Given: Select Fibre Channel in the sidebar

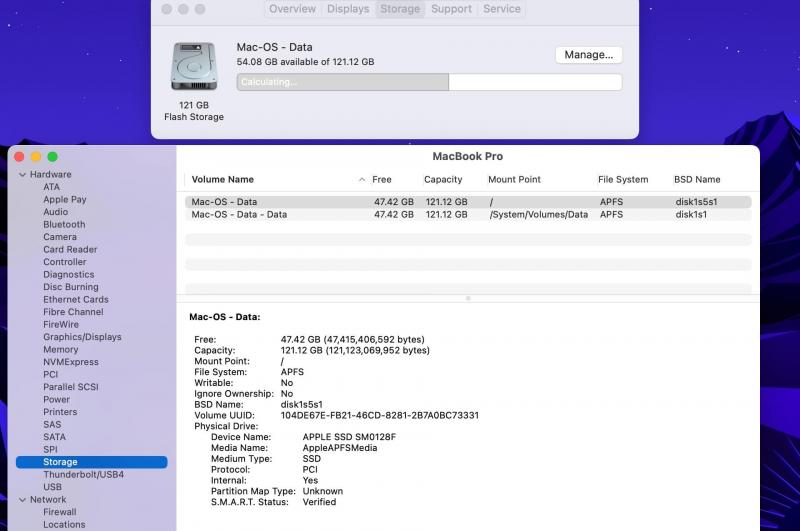Looking at the screenshot, I should [x=73, y=312].
